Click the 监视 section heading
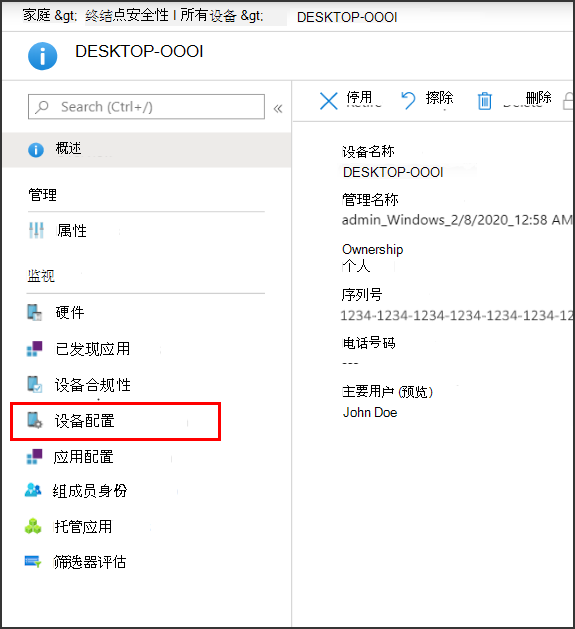The width and height of the screenshot is (575, 629). point(41,276)
